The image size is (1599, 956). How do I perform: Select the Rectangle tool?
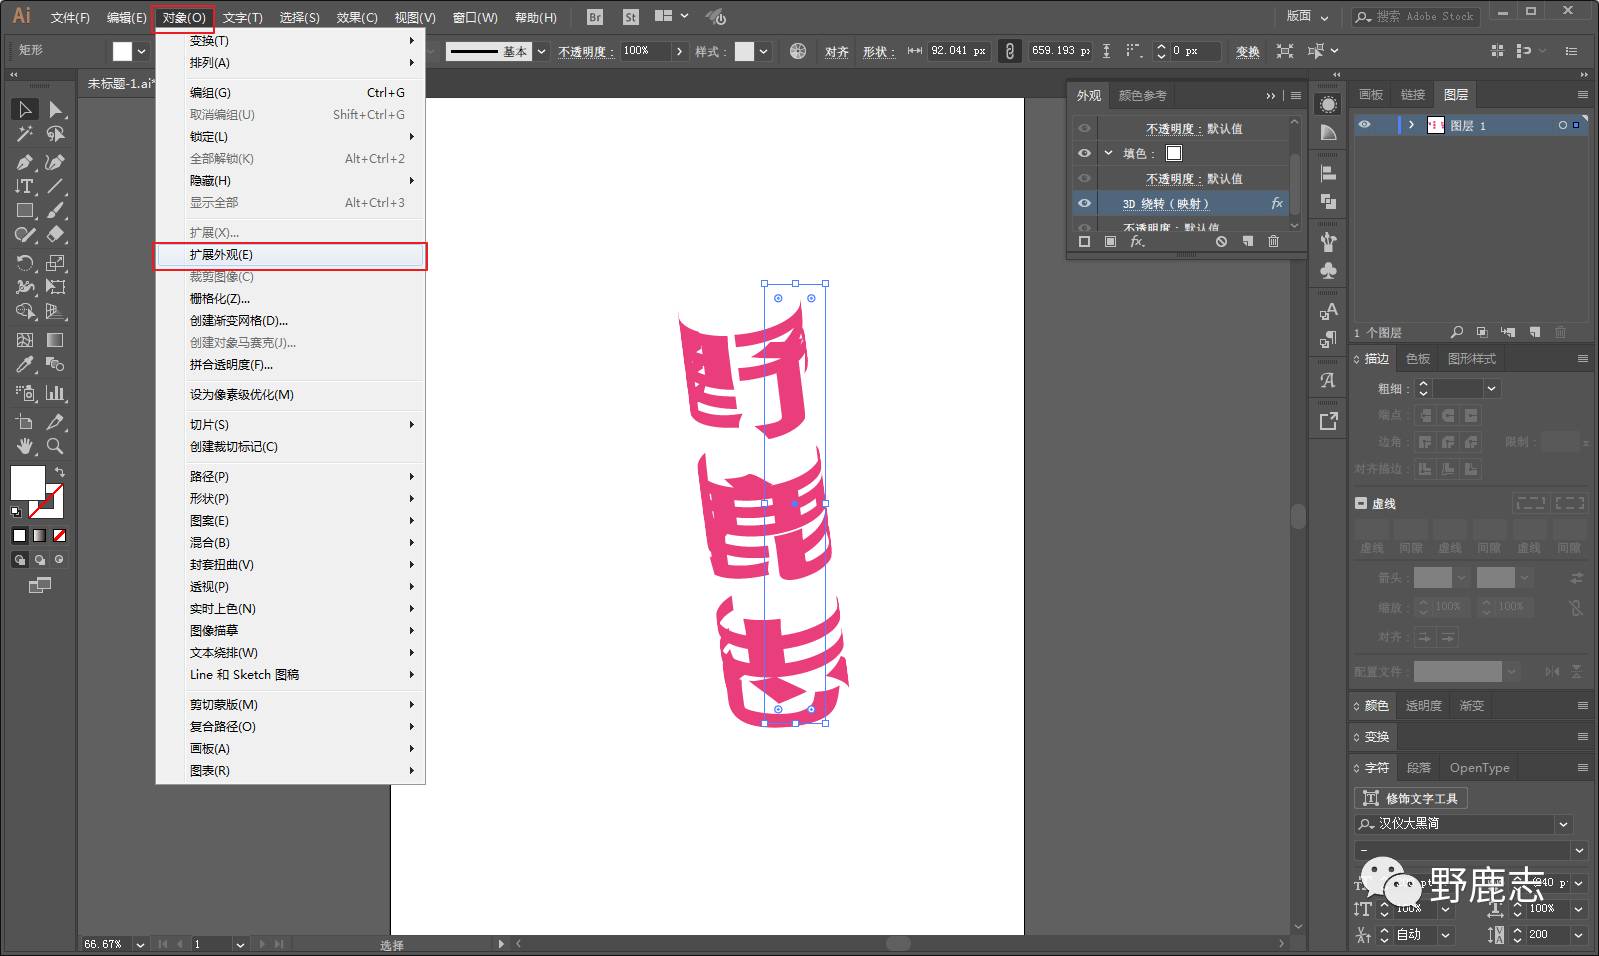25,211
